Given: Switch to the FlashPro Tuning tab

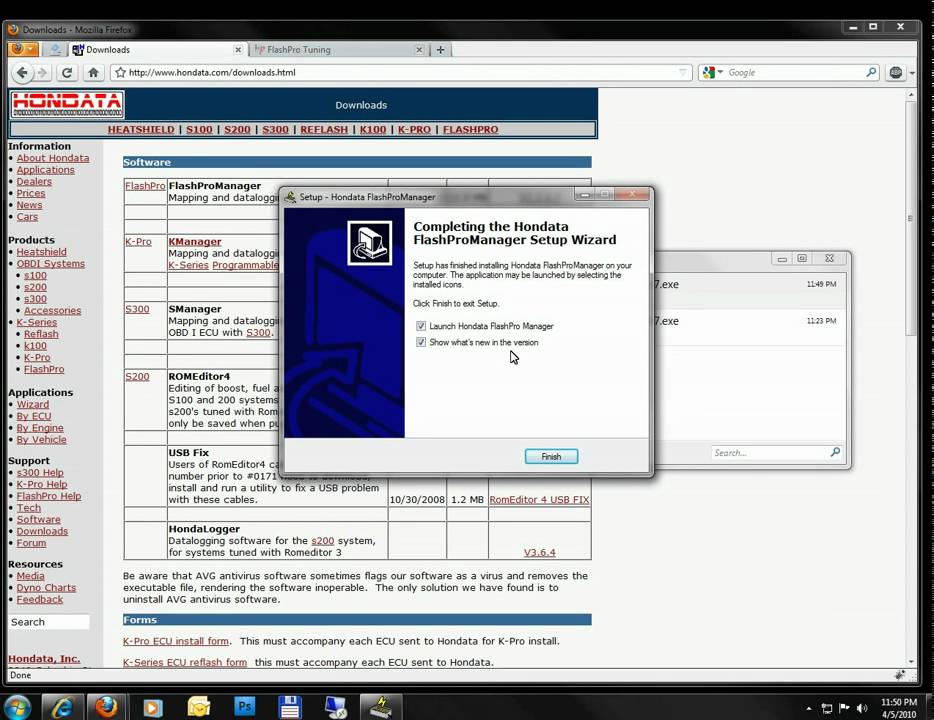Looking at the screenshot, I should 338,50.
